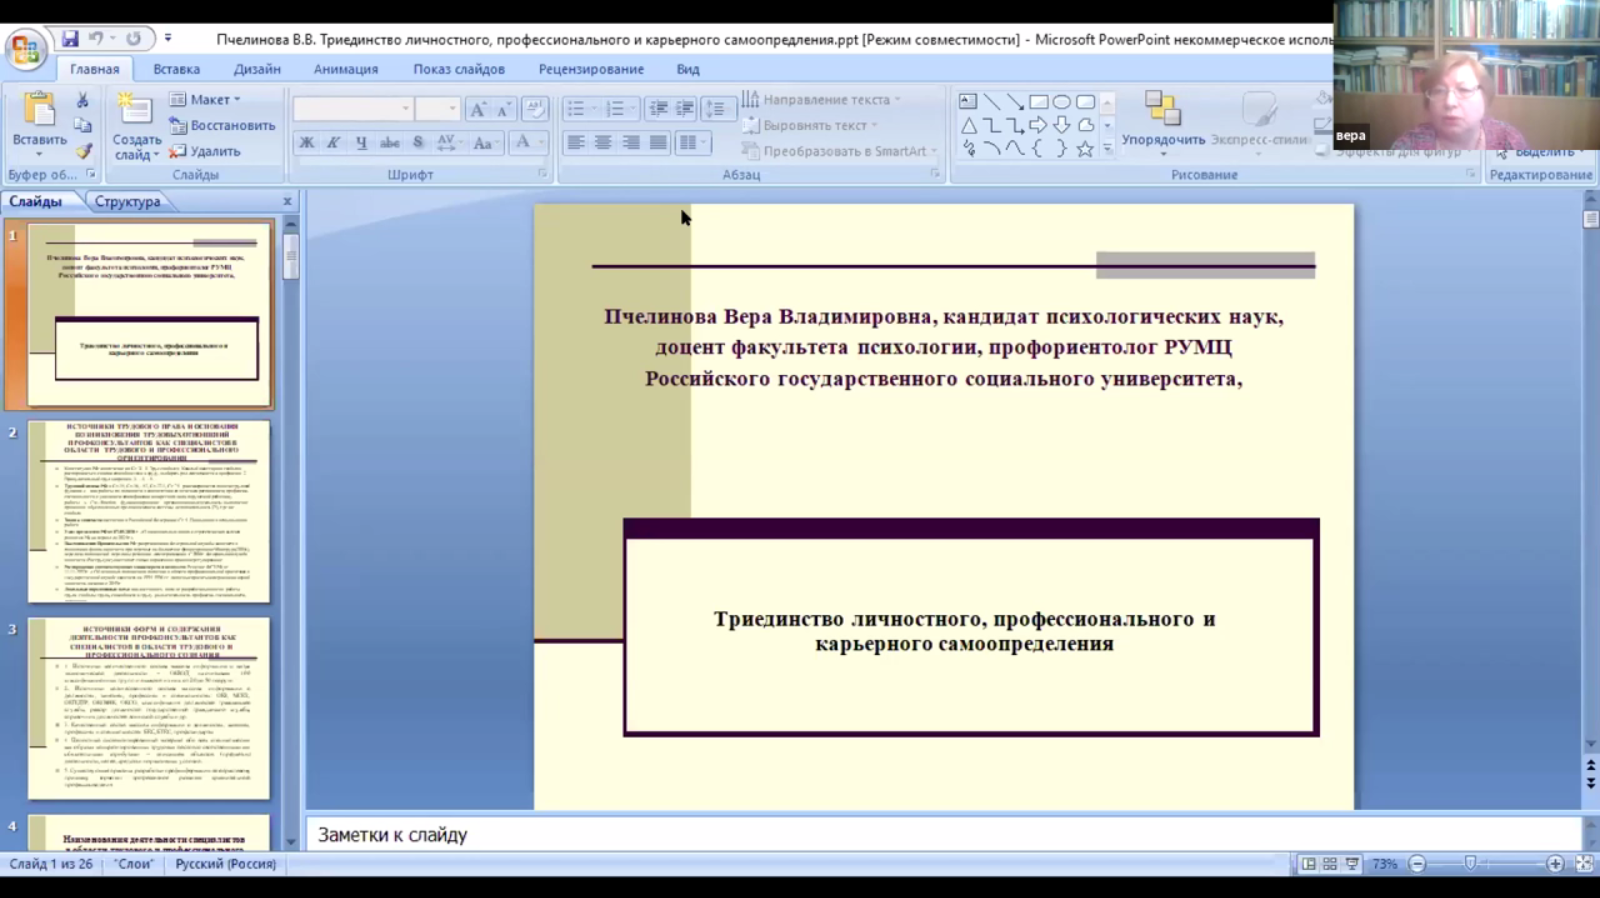Toggle strikethrough abc formatting
1600x898 pixels.
389,143
